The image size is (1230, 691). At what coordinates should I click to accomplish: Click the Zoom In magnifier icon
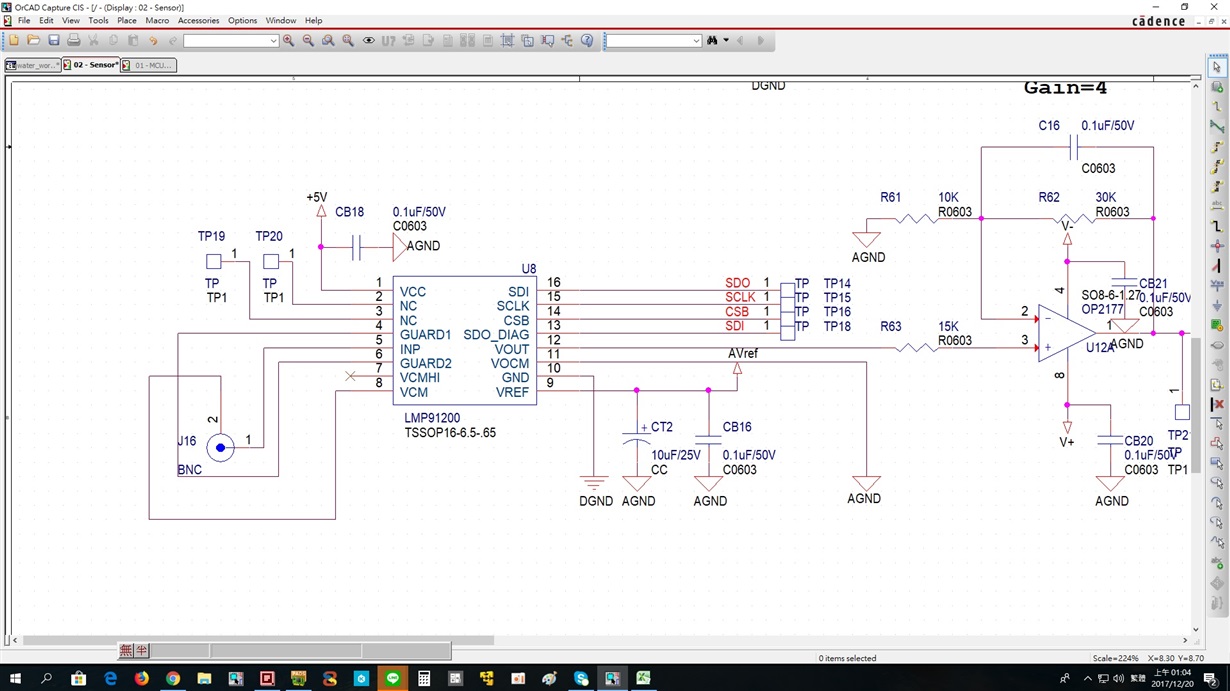pyautogui.click(x=288, y=41)
